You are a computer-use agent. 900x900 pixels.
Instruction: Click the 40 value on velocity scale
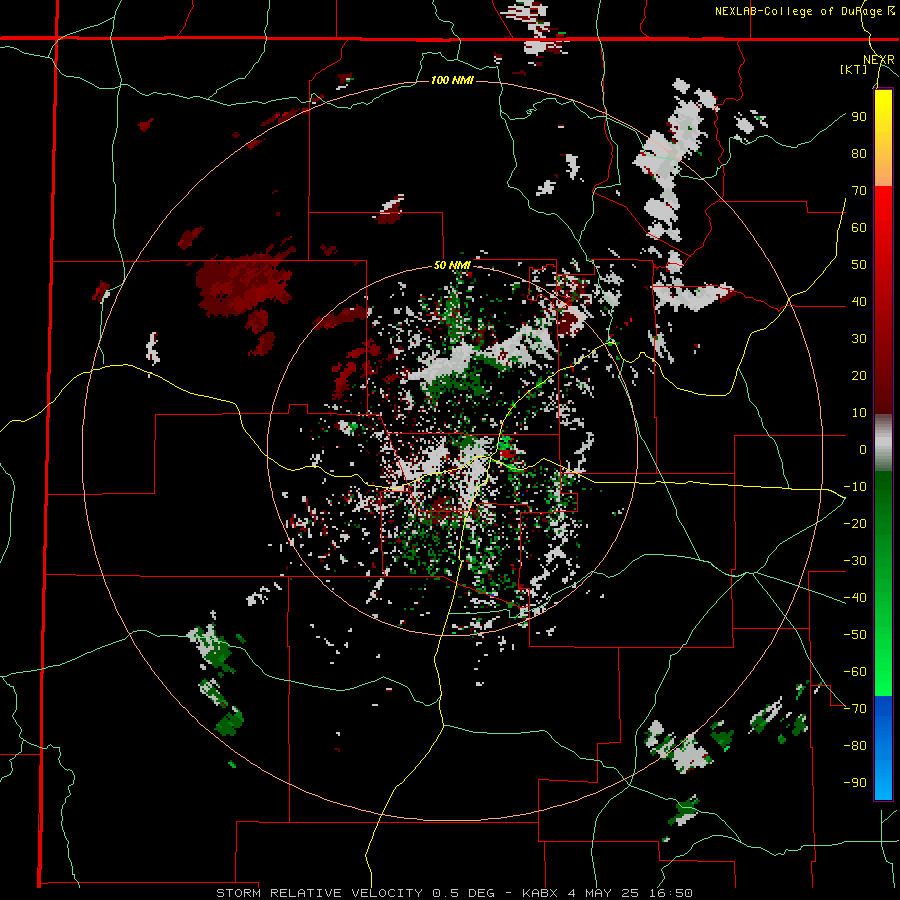[859, 302]
